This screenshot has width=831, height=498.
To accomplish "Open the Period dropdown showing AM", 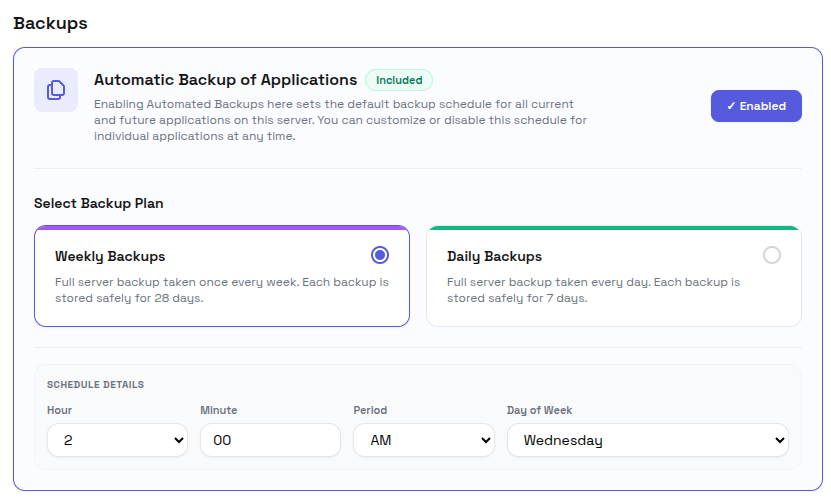I will click(423, 440).
